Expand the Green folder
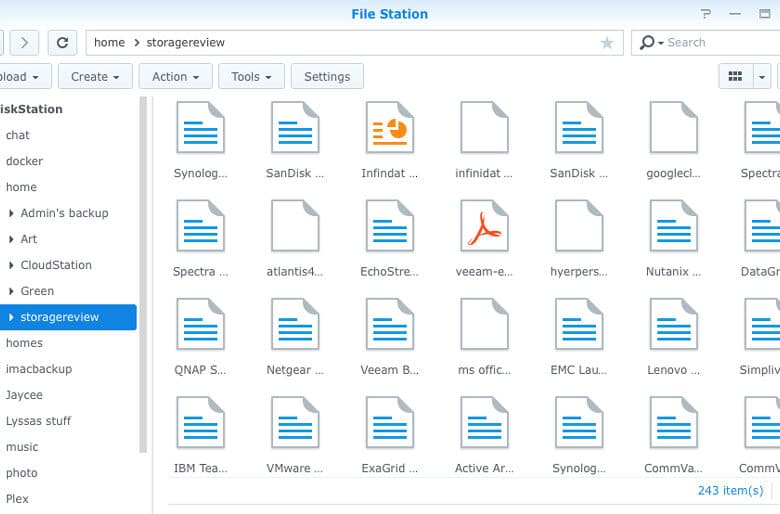The width and height of the screenshot is (780, 514). click(11, 291)
